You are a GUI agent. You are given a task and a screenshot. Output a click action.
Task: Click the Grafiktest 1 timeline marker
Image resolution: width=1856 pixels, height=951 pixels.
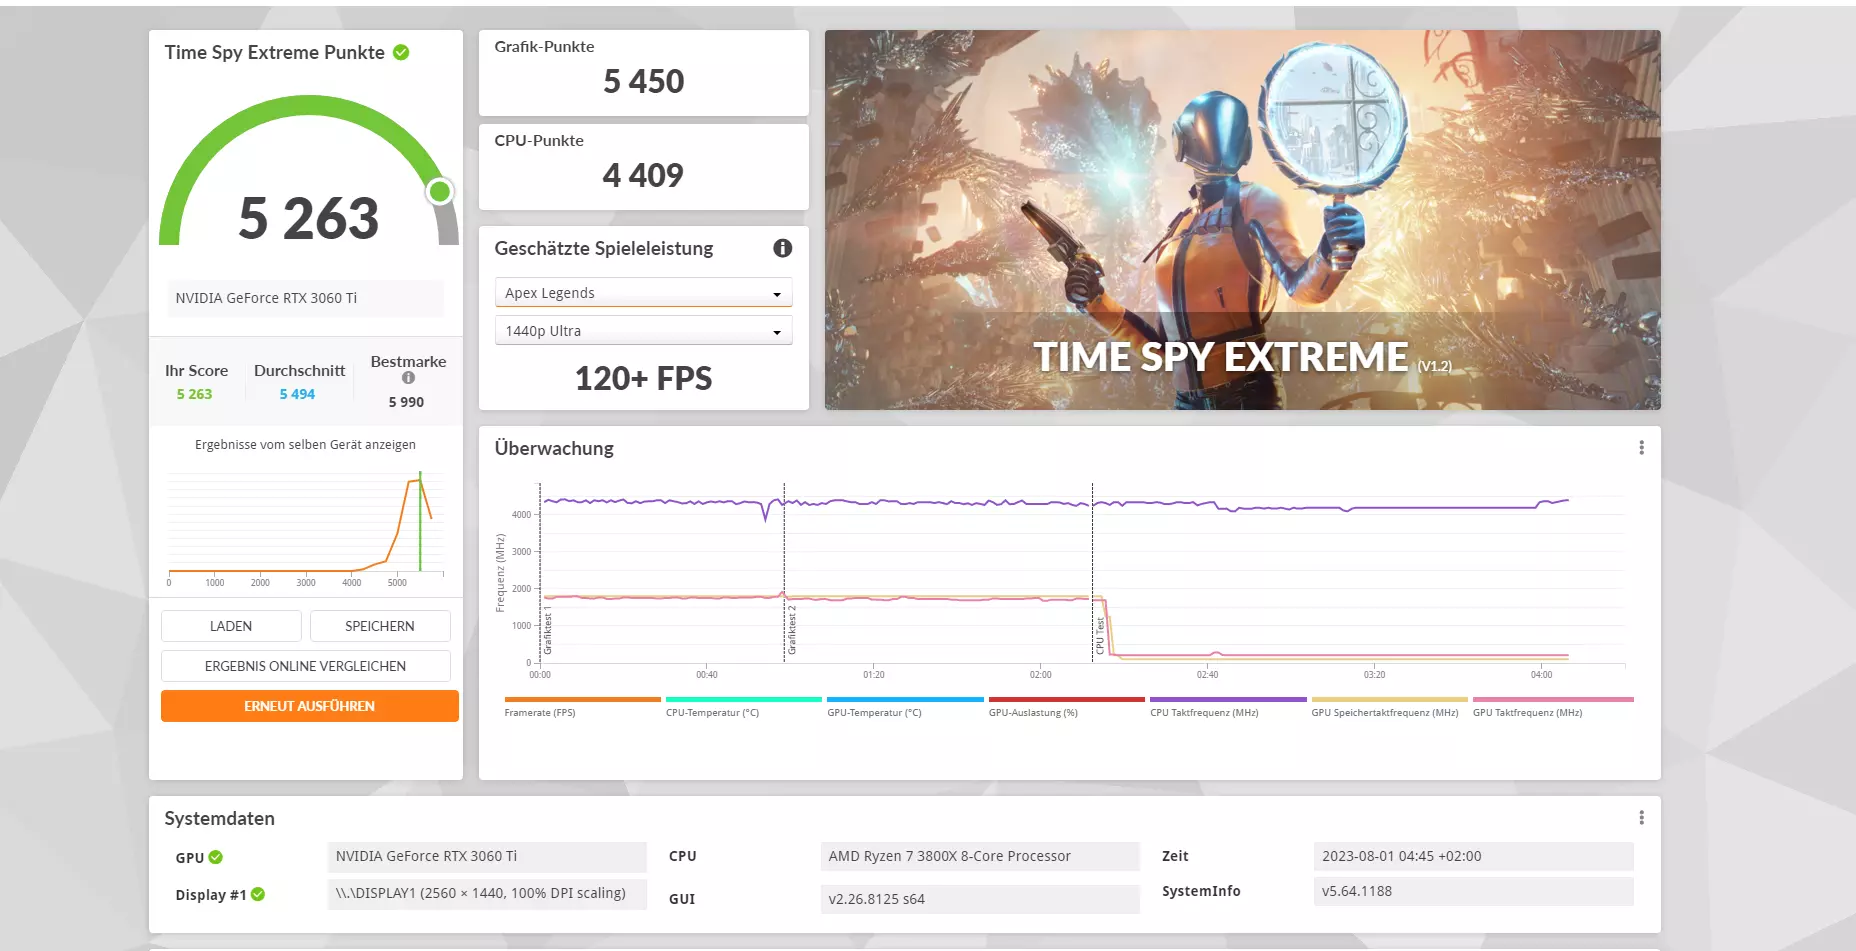click(547, 630)
